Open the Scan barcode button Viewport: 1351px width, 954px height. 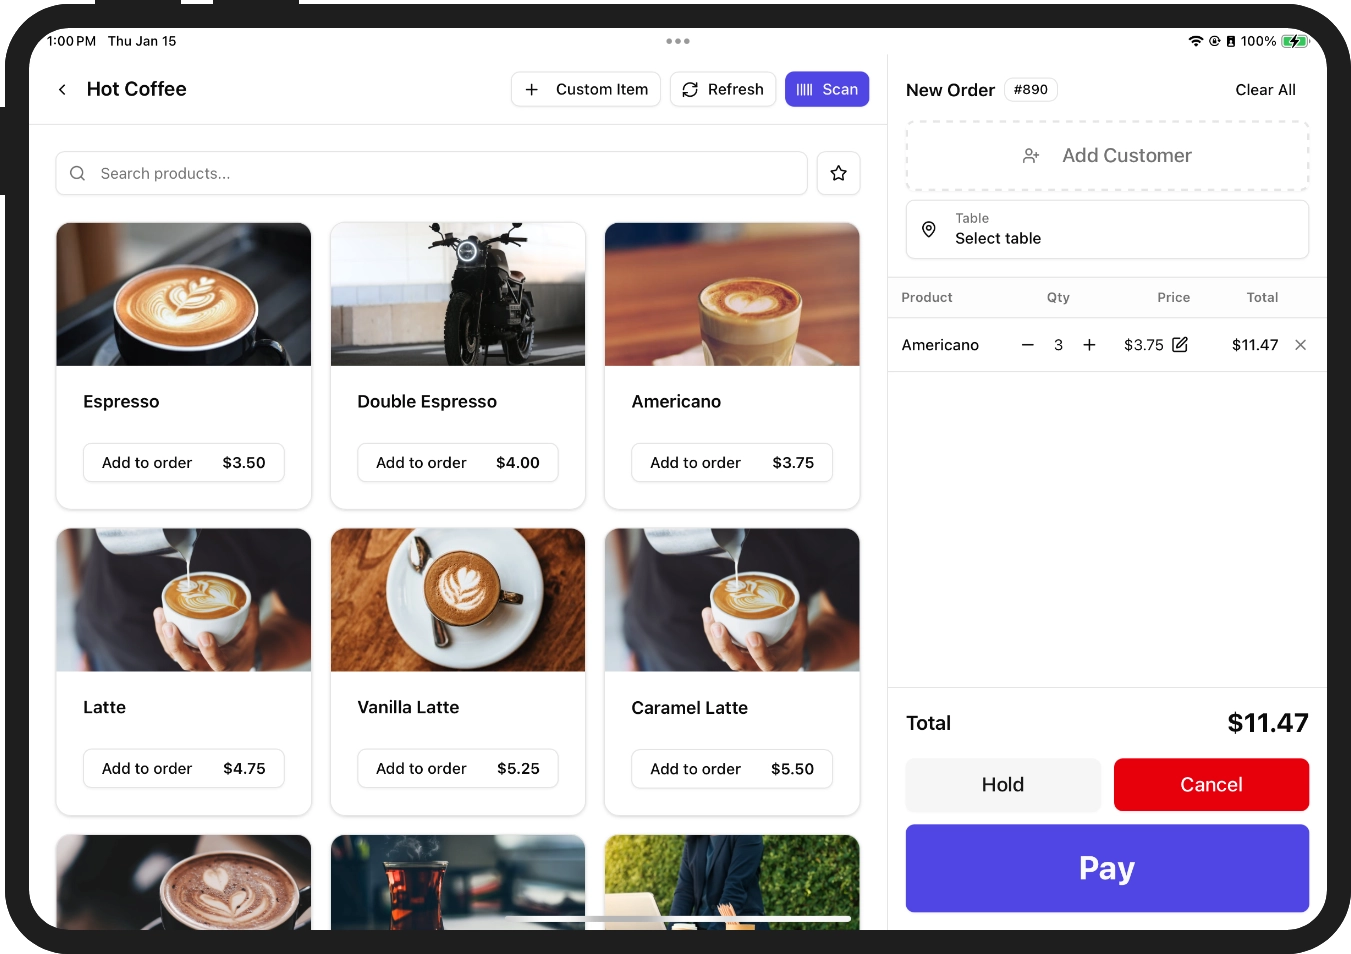[826, 89]
